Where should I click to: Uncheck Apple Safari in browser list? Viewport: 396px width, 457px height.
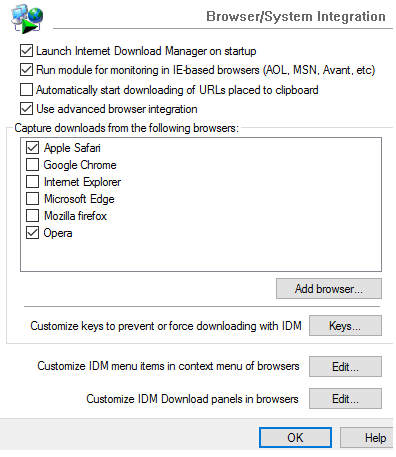point(32,148)
